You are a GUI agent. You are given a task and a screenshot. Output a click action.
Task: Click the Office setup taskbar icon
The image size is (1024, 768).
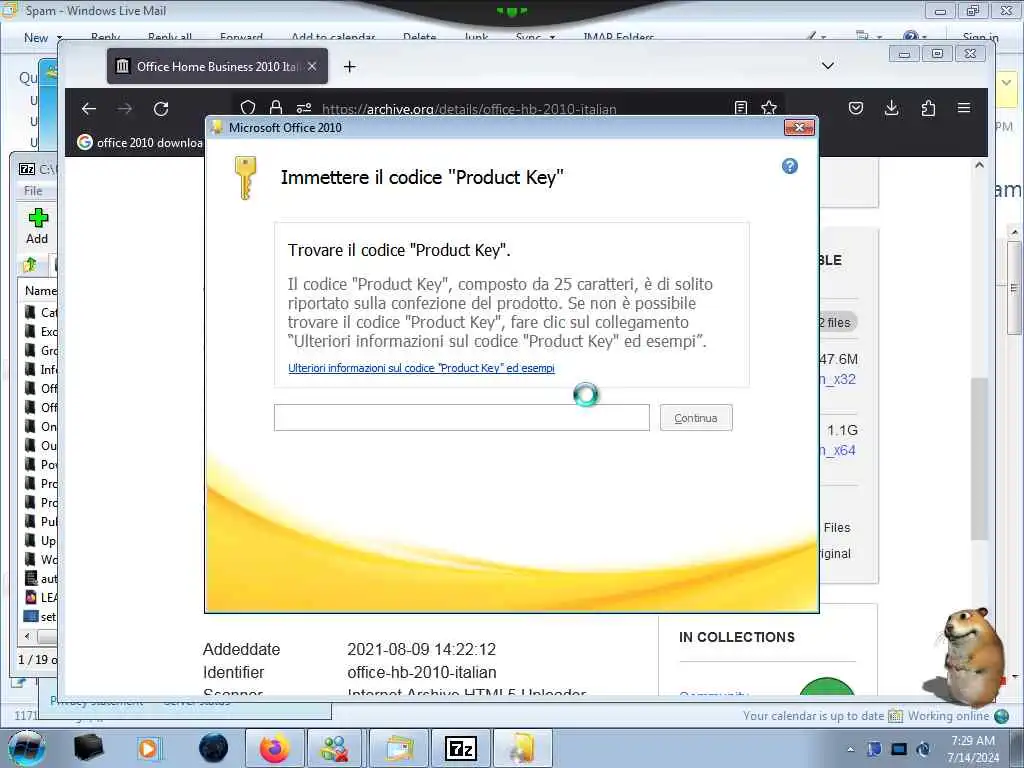522,748
